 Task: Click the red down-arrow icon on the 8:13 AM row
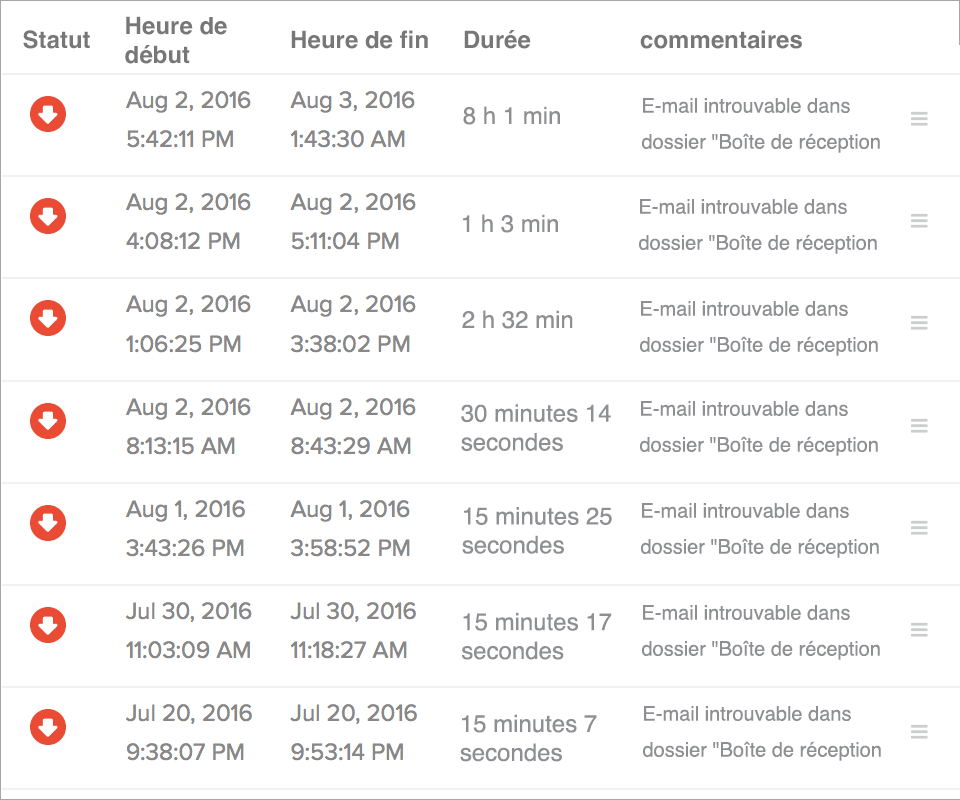[x=48, y=421]
